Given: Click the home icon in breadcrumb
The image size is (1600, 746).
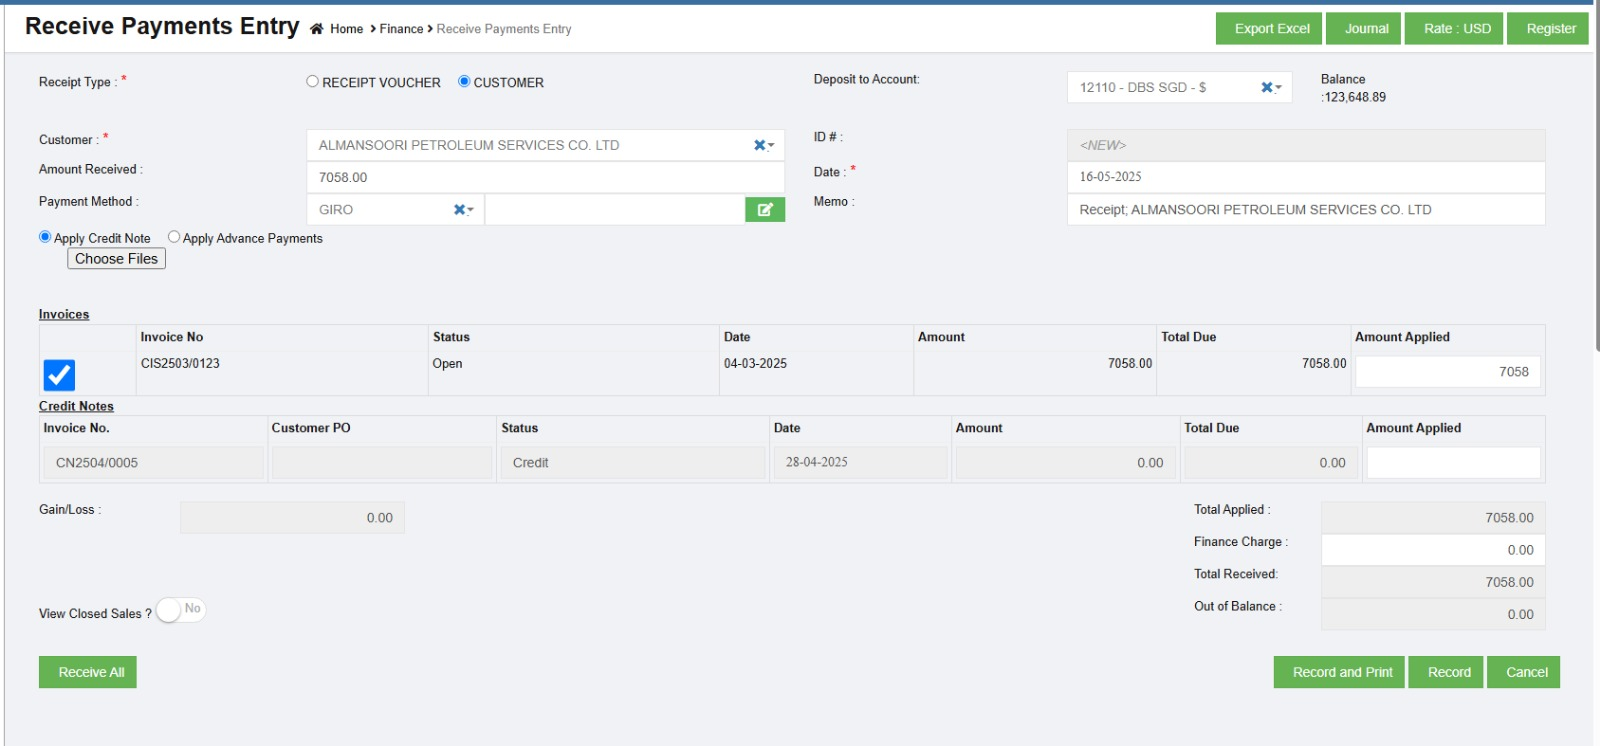Looking at the screenshot, I should pyautogui.click(x=316, y=29).
